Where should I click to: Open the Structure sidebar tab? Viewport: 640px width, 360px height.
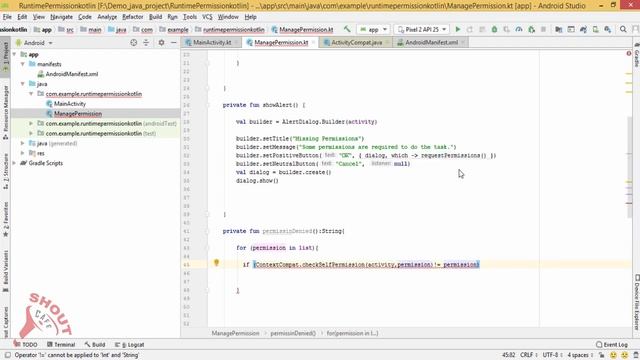(x=5, y=171)
